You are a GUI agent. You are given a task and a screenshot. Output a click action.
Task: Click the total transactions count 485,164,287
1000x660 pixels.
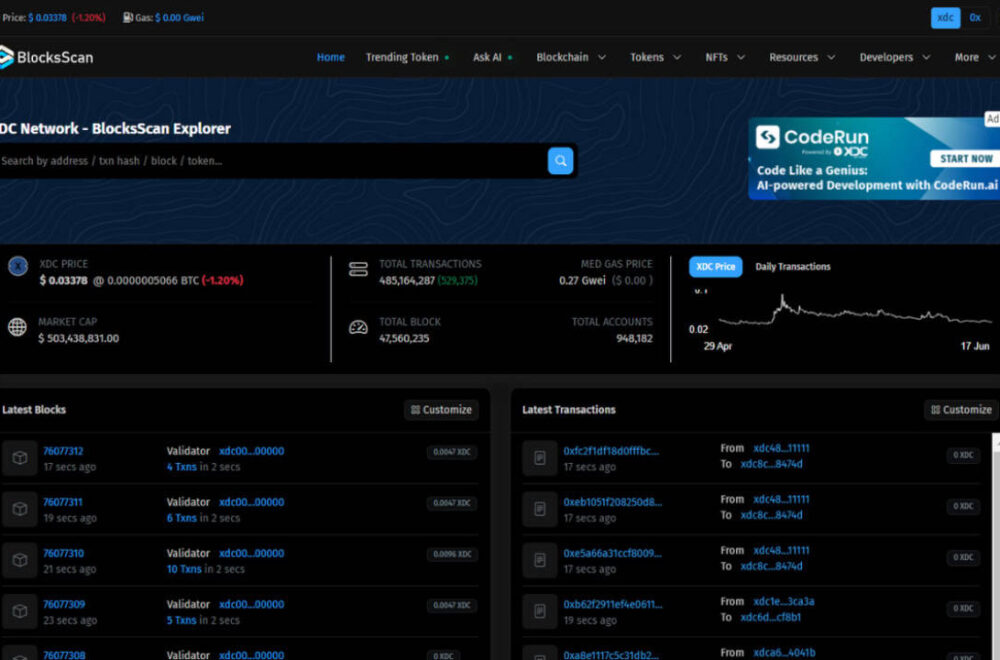tap(407, 281)
